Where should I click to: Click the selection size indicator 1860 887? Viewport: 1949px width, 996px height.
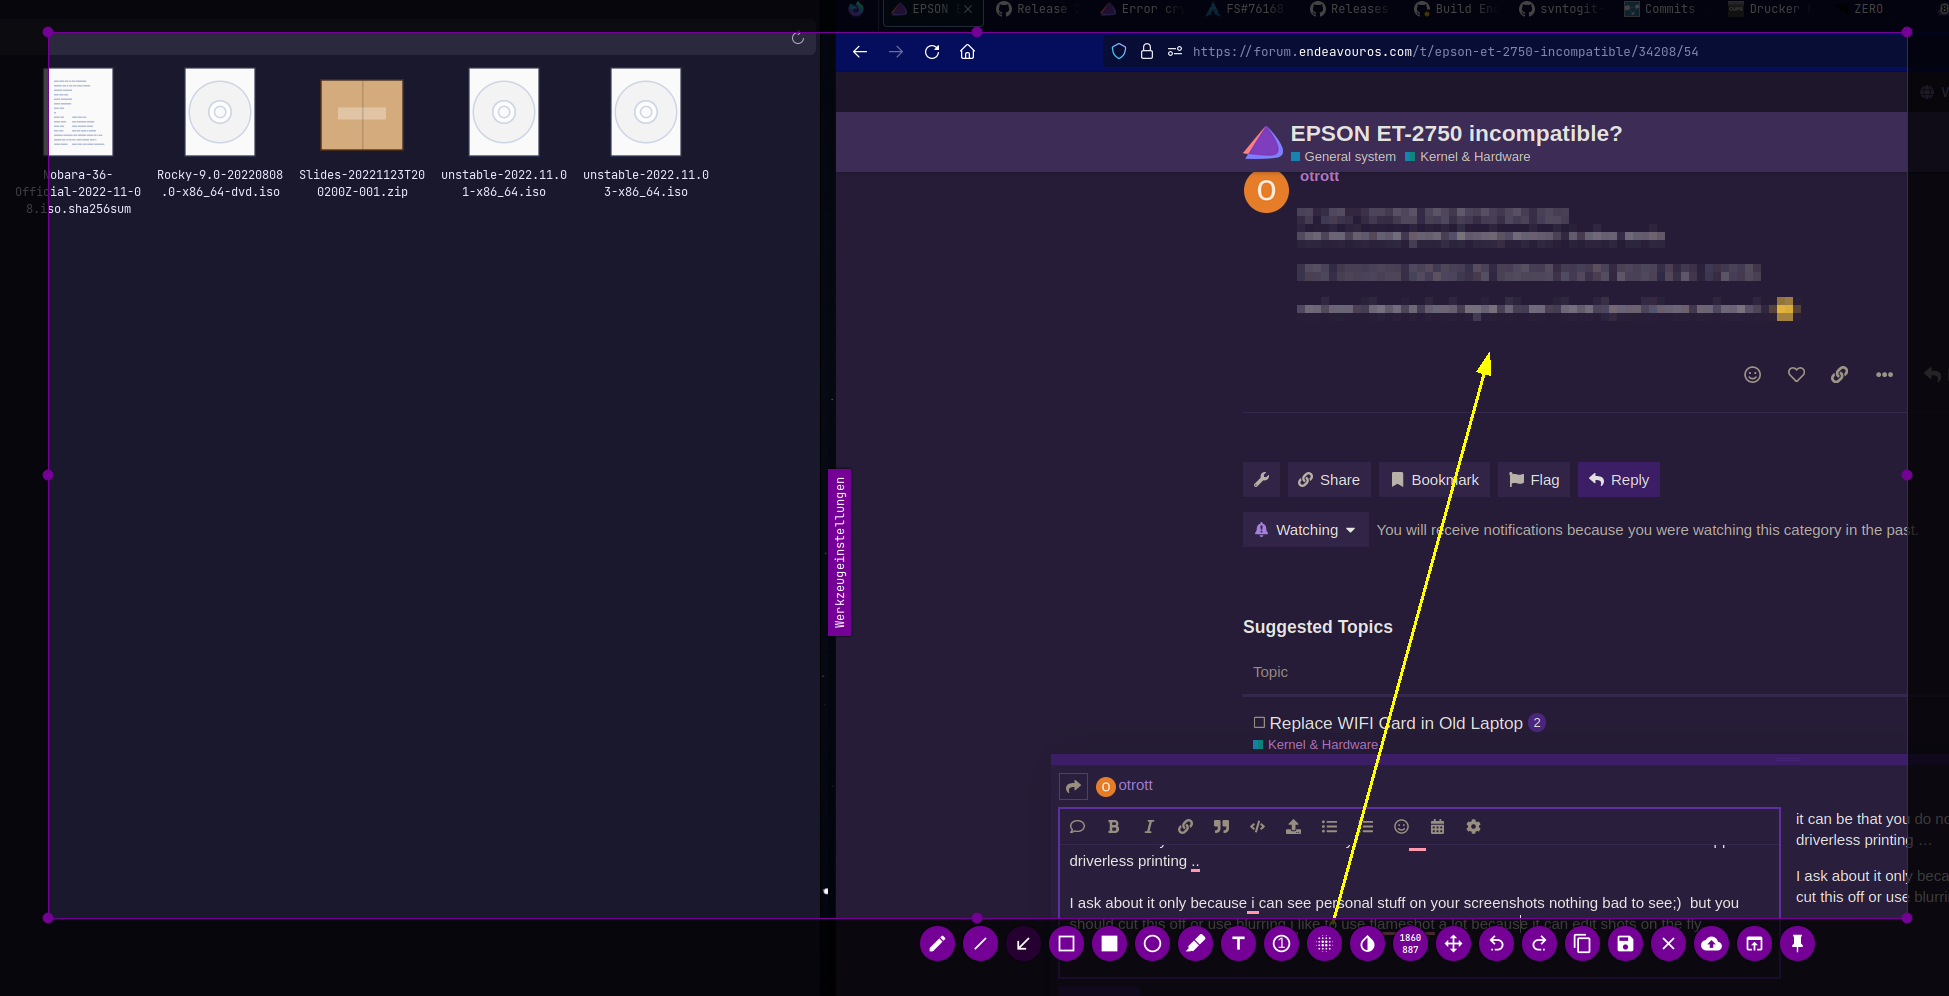pyautogui.click(x=1410, y=943)
